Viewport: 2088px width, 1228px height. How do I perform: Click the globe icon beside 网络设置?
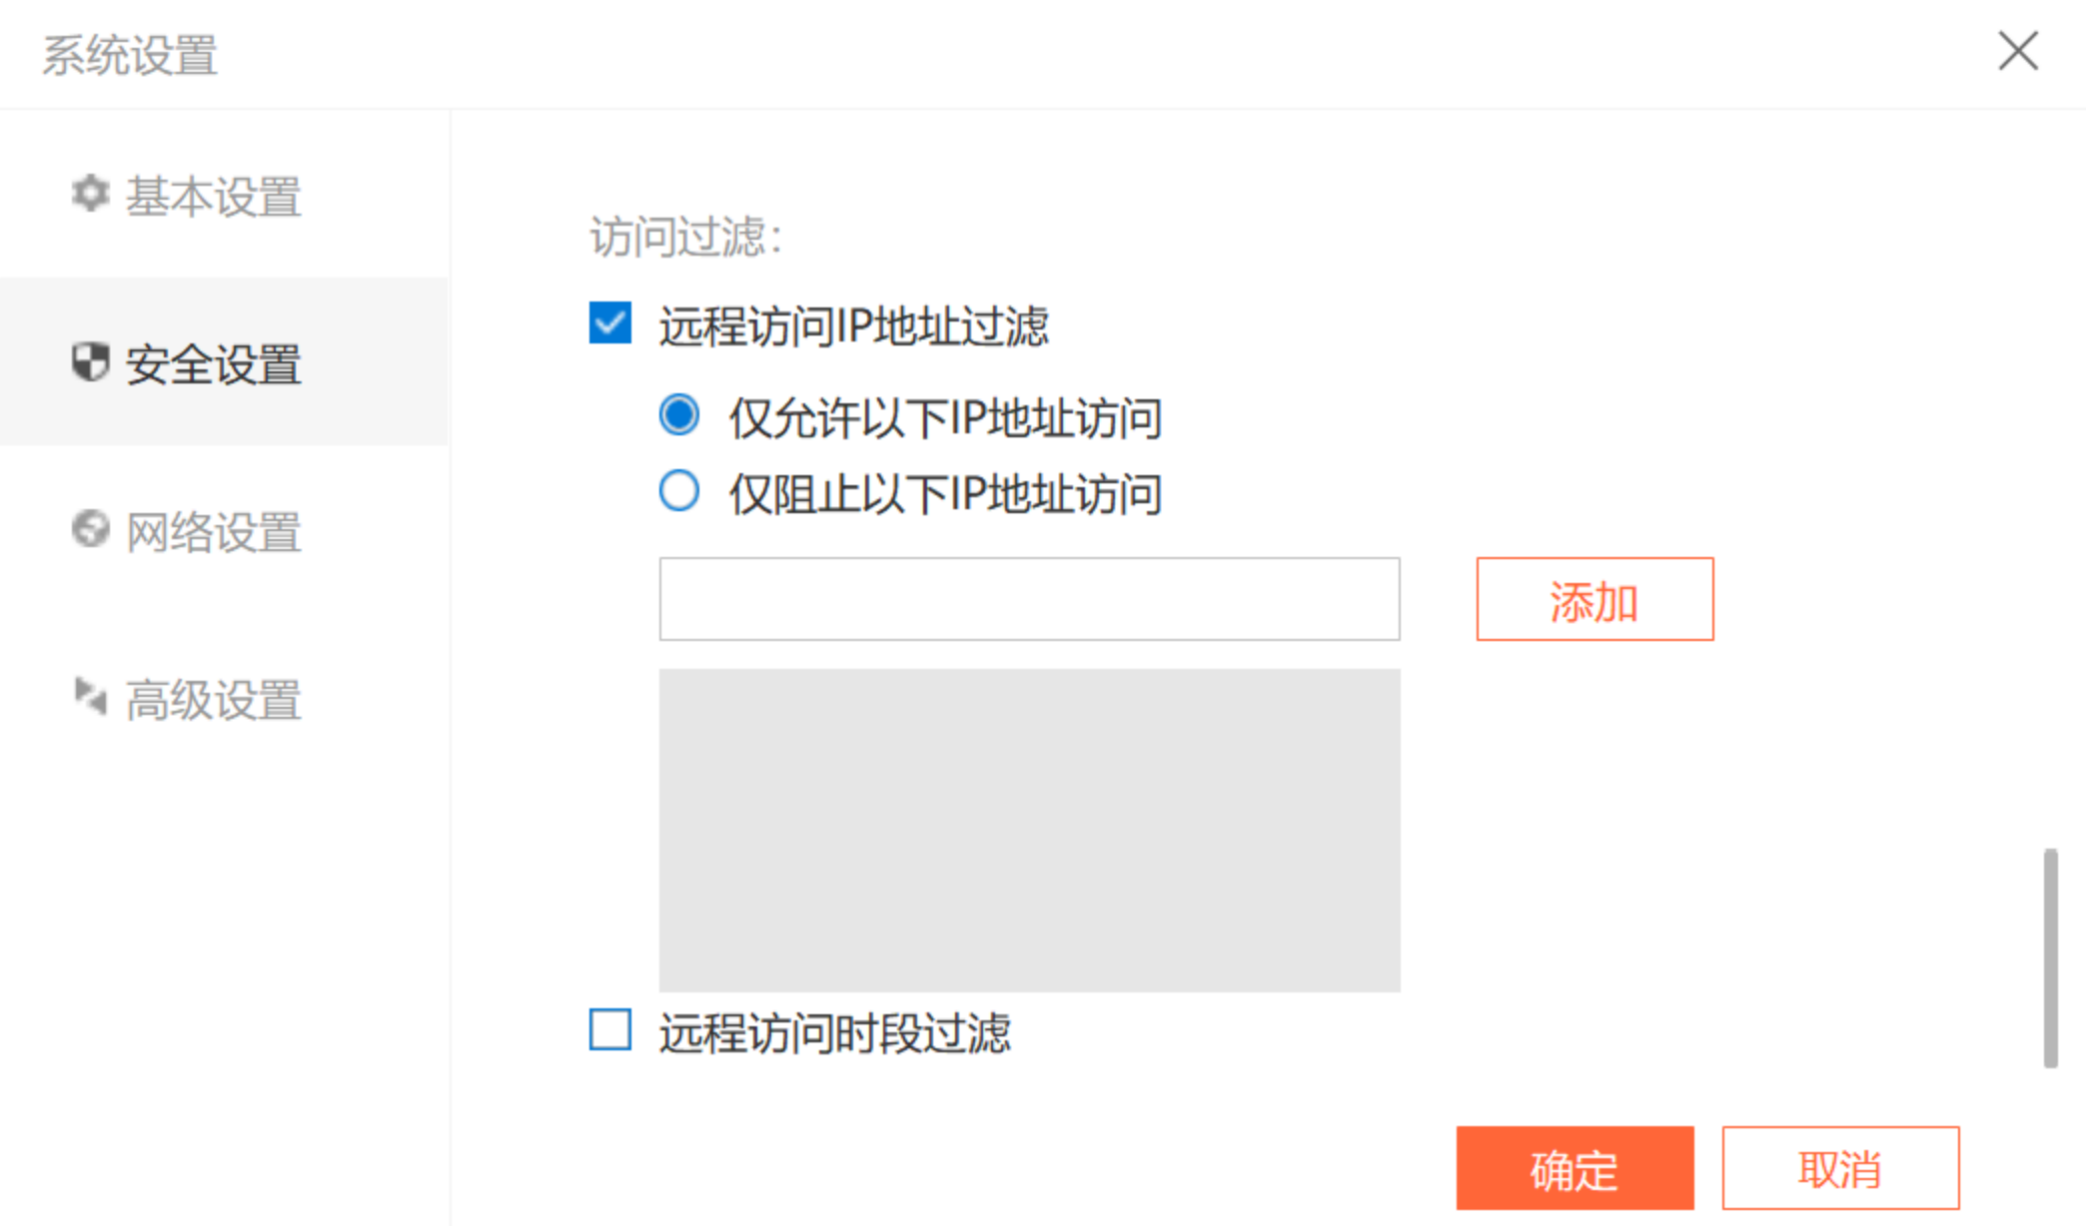point(90,529)
